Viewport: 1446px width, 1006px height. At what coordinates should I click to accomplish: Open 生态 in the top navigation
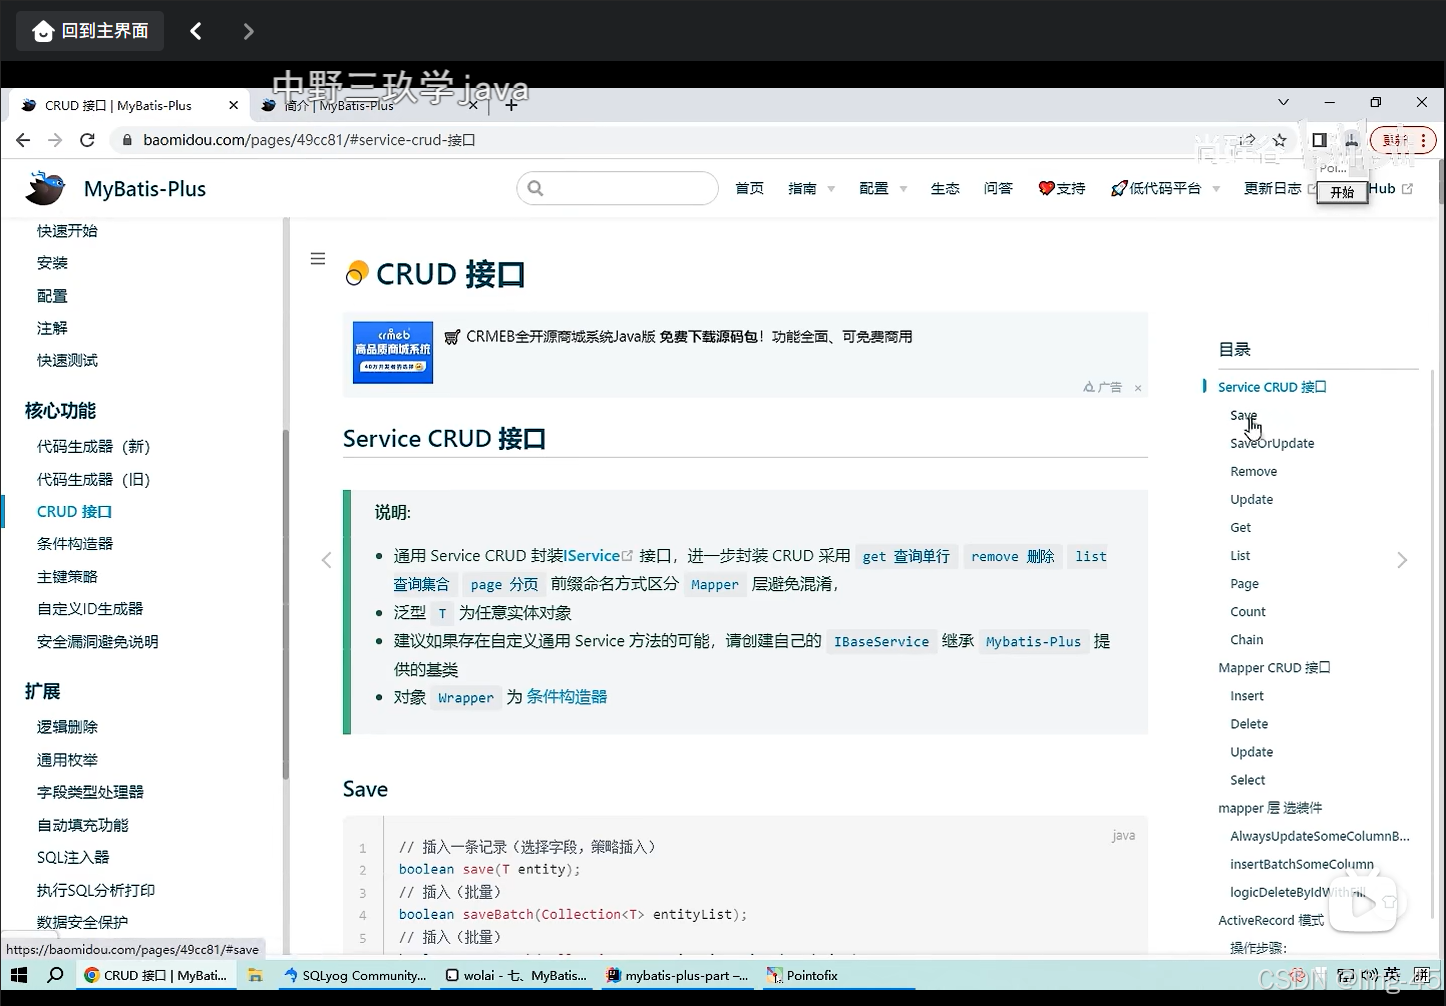pyautogui.click(x=945, y=188)
